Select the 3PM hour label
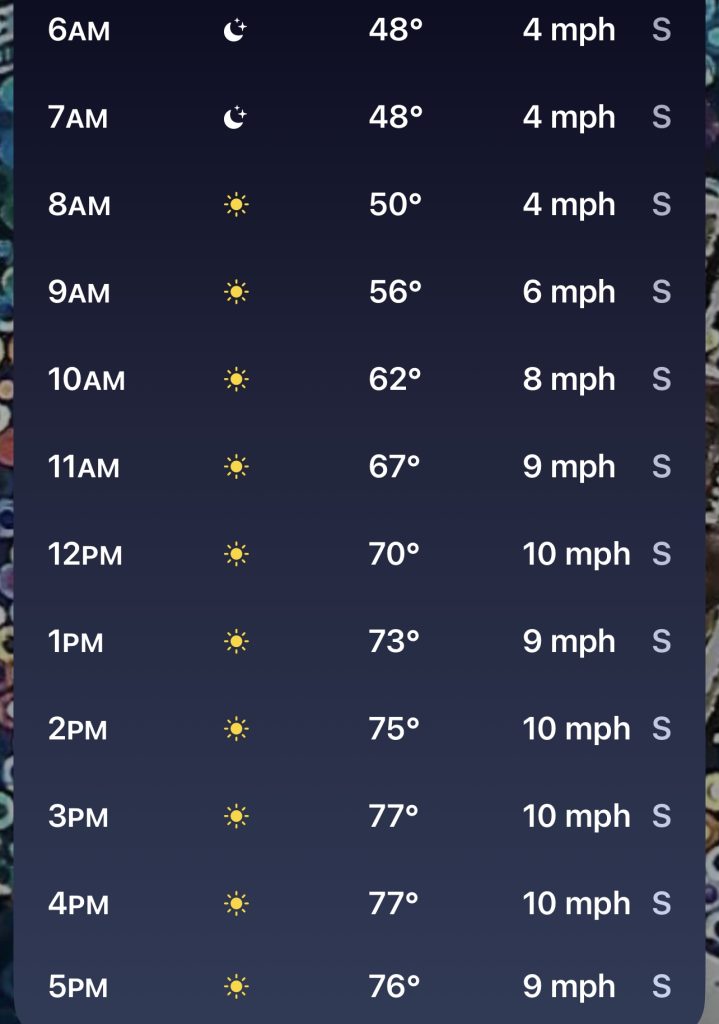The height and width of the screenshot is (1024, 719). click(x=78, y=816)
